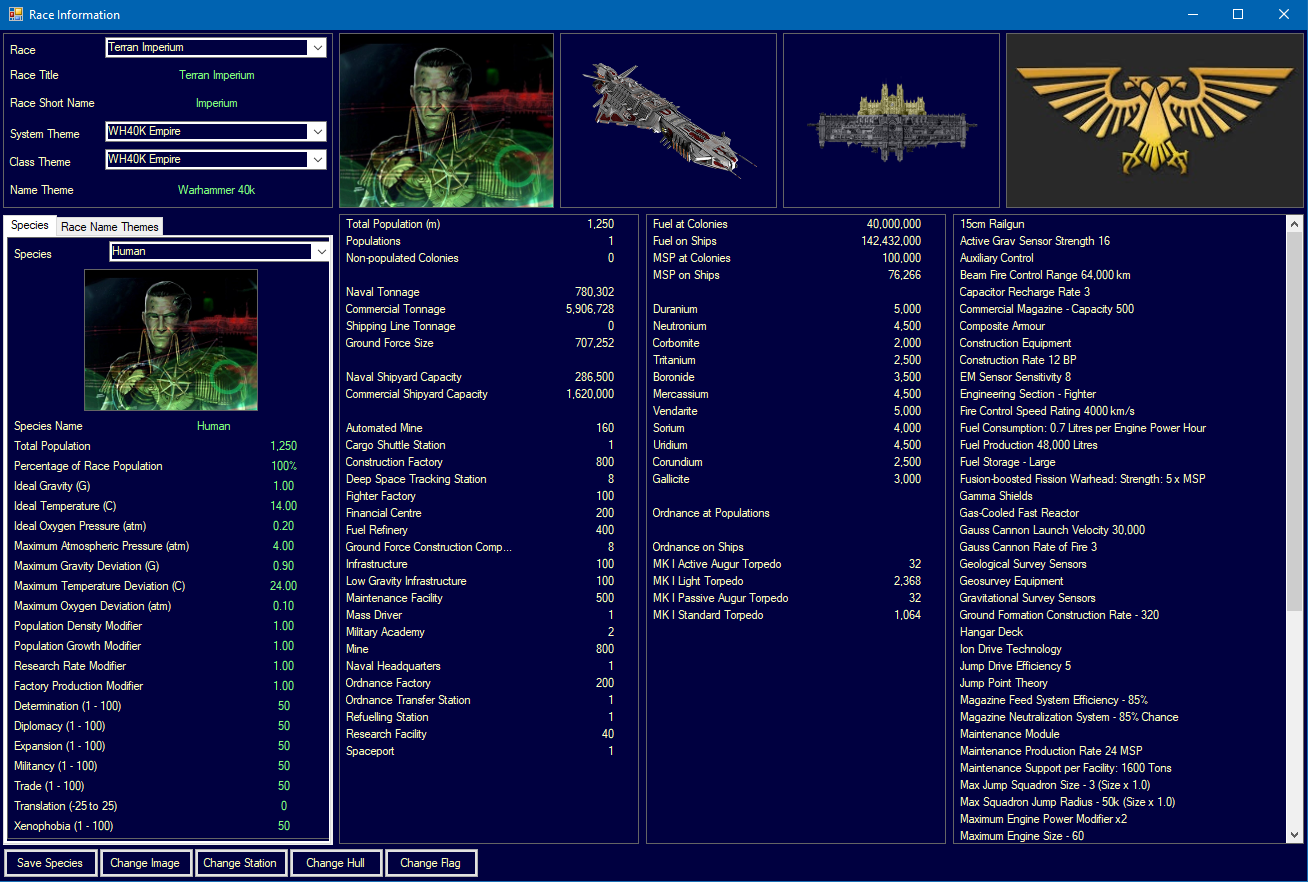Select the Duranium mineral row

point(795,309)
